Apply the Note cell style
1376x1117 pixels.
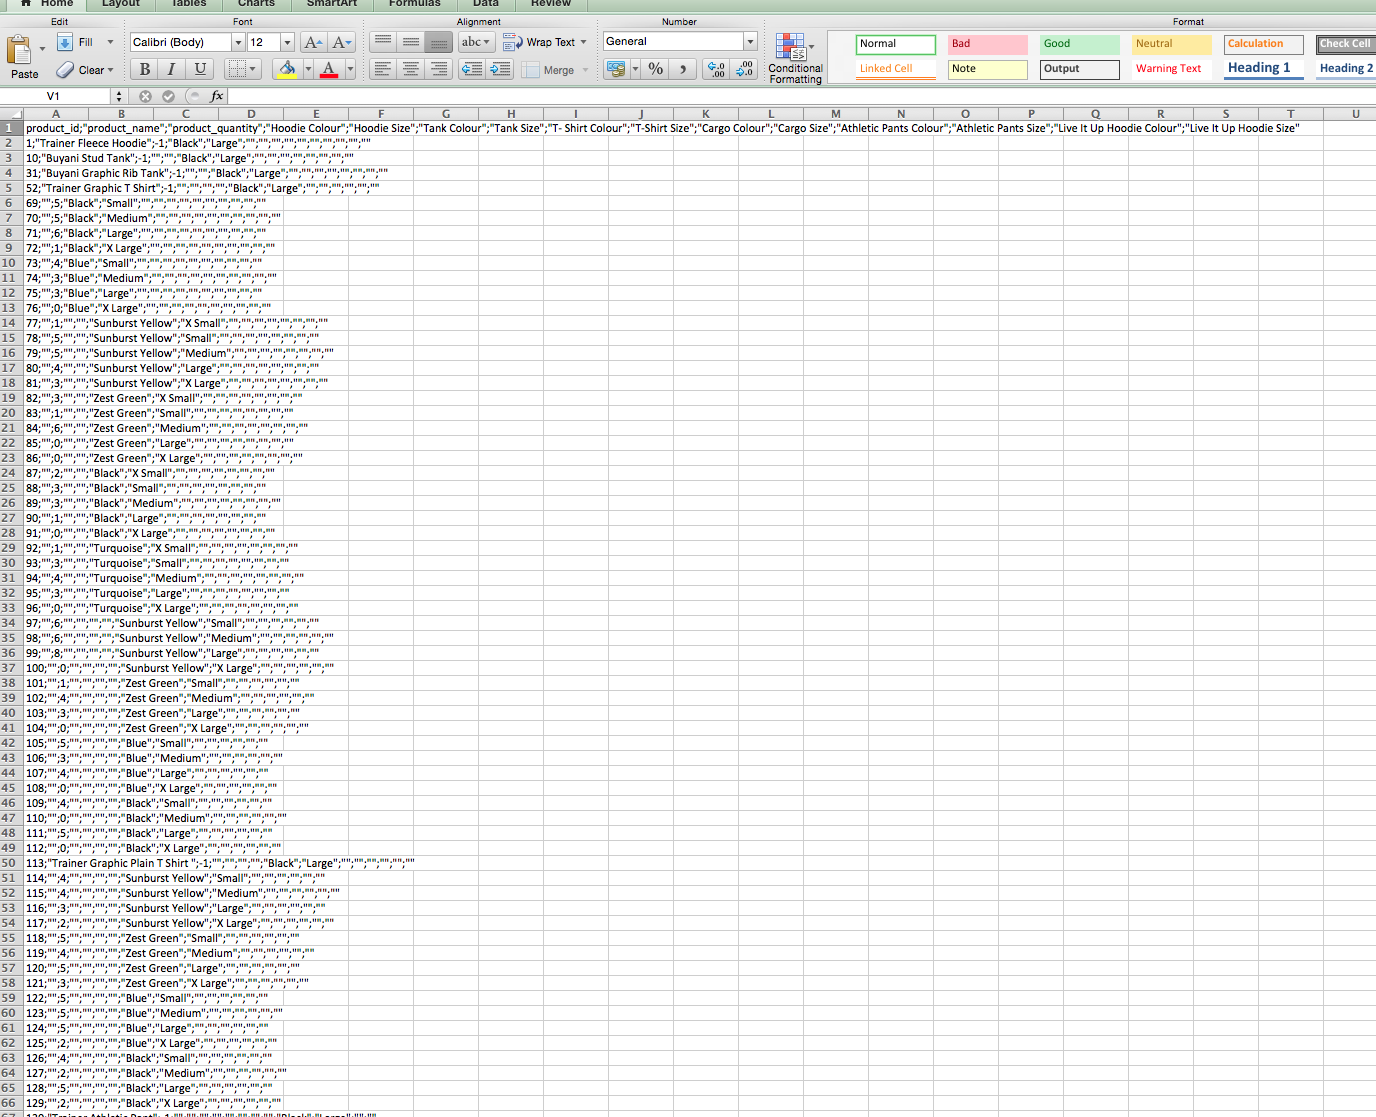point(988,69)
